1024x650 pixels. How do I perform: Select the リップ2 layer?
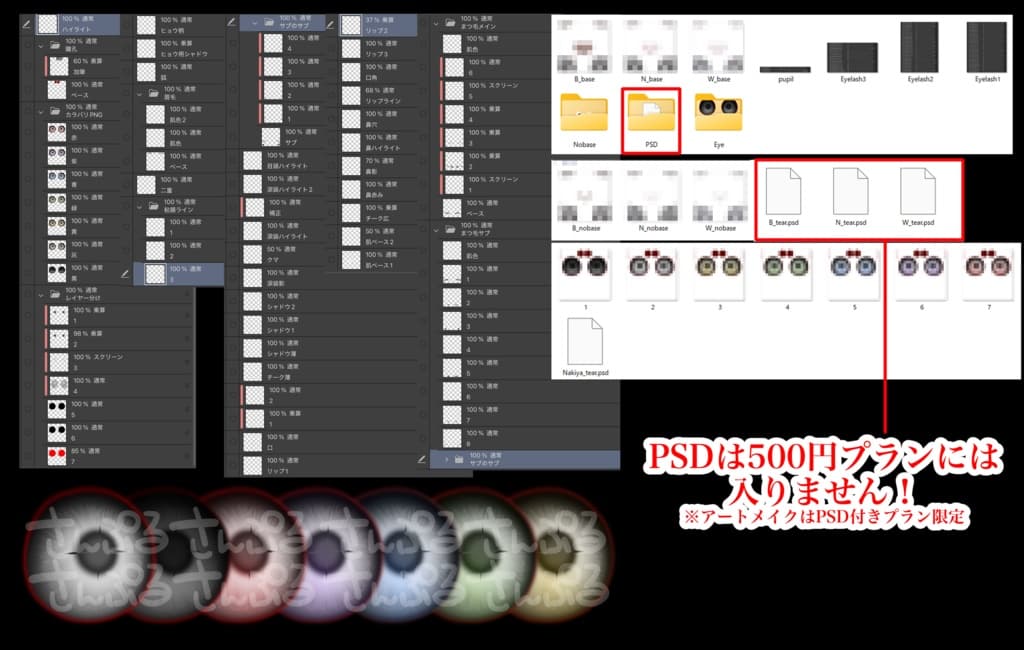click(x=379, y=25)
